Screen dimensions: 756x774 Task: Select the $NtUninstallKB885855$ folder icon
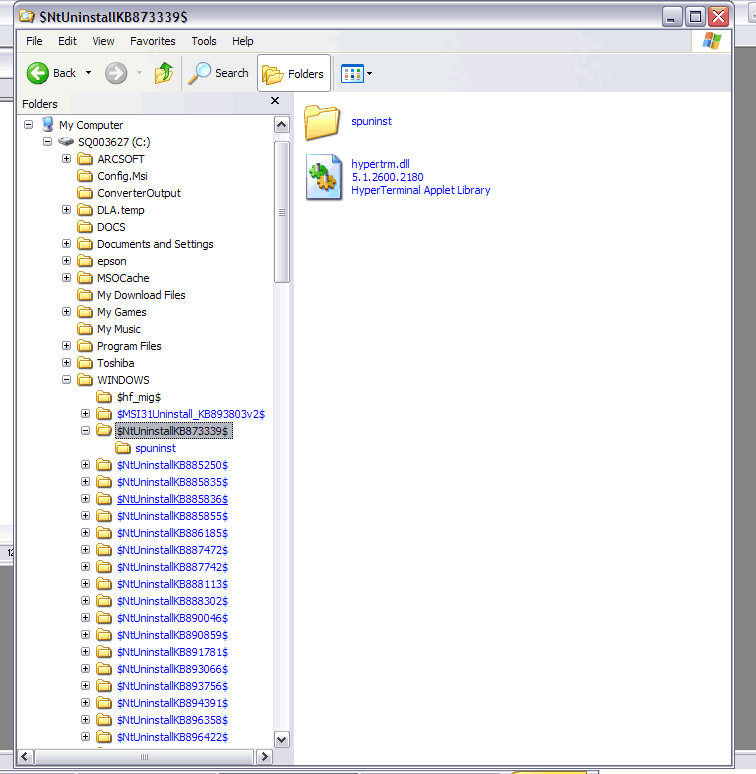pyautogui.click(x=104, y=516)
